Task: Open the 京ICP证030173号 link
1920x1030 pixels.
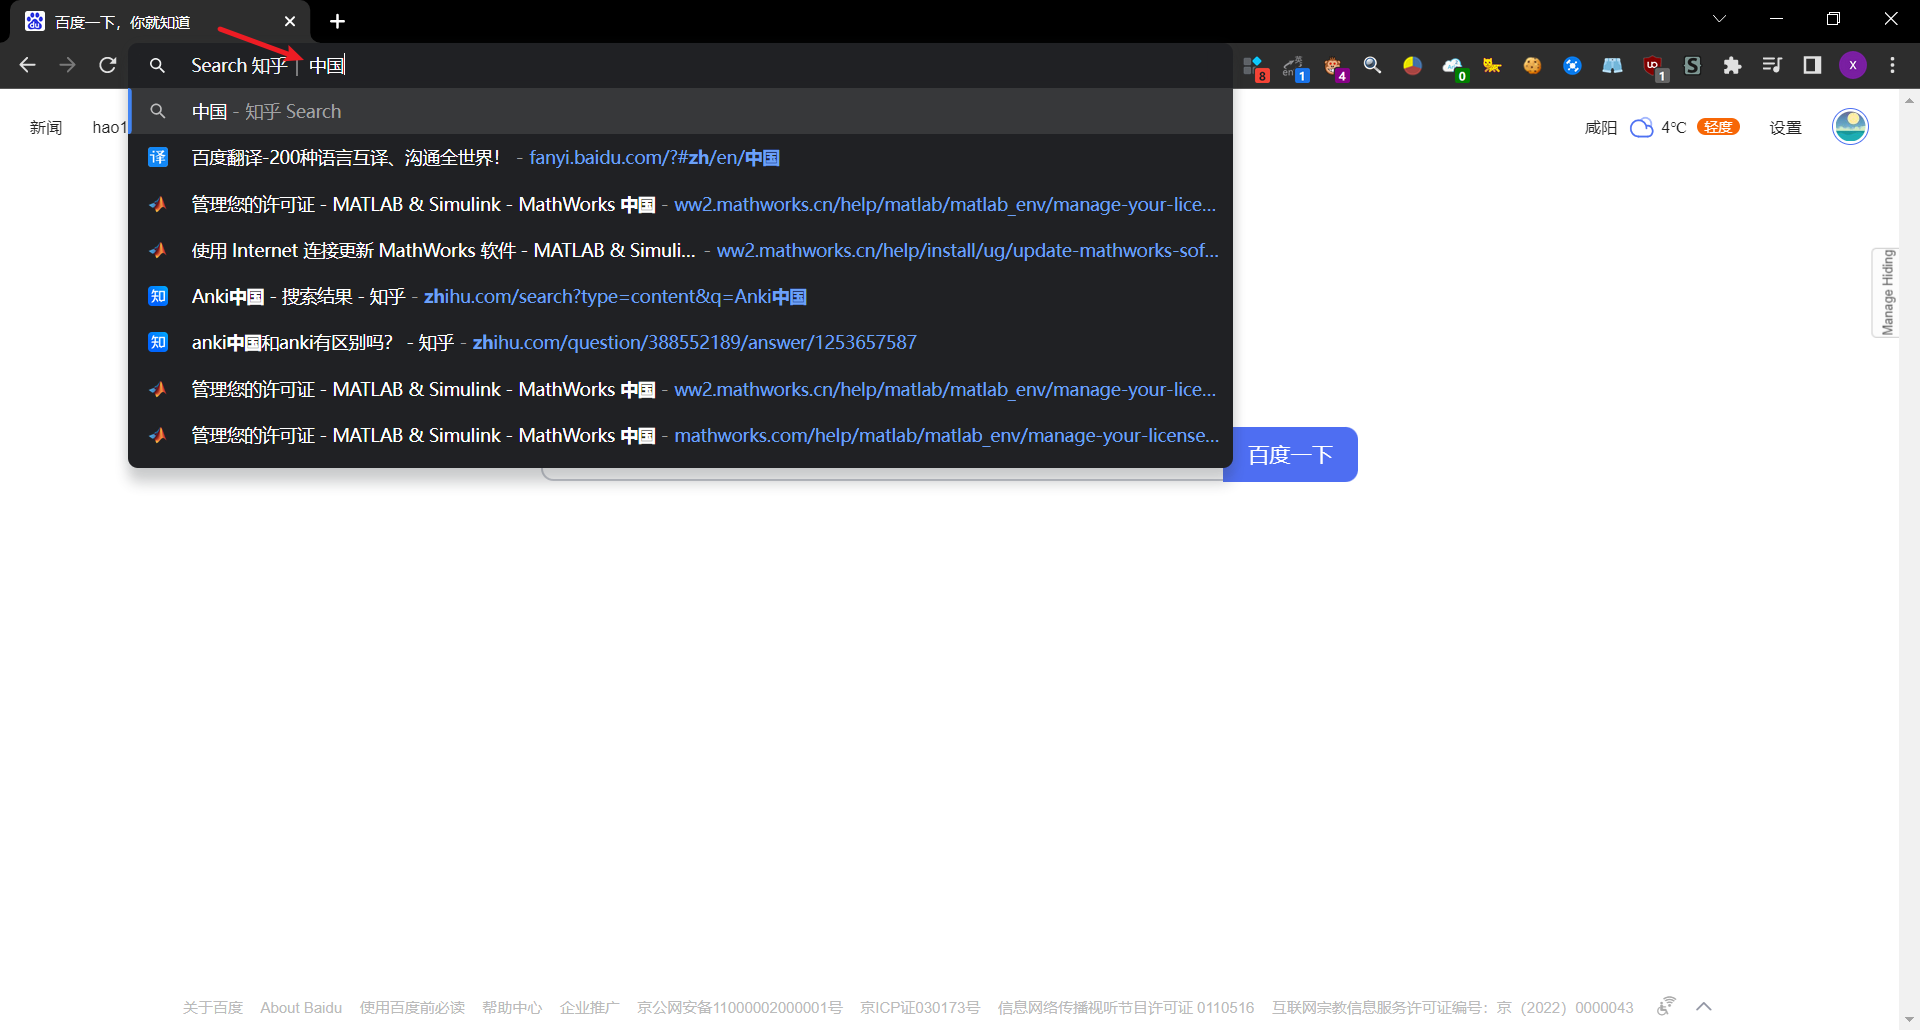Action: tap(920, 1007)
